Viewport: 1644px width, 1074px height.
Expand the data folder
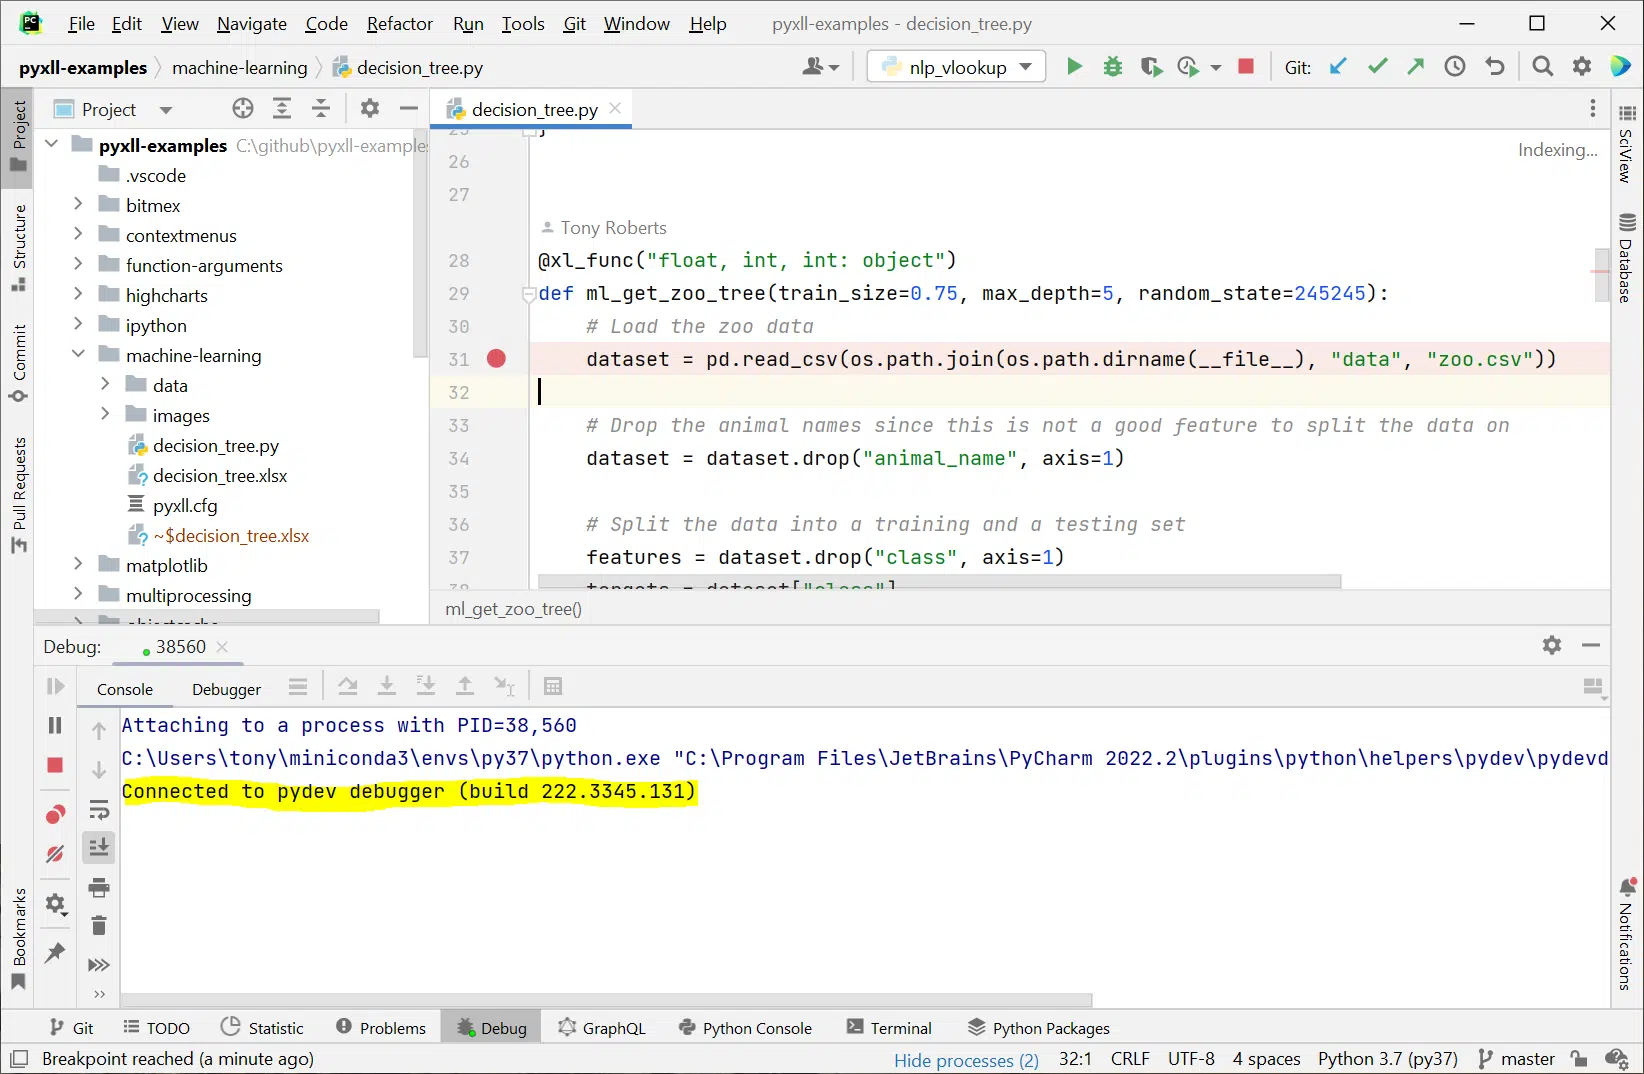point(105,384)
